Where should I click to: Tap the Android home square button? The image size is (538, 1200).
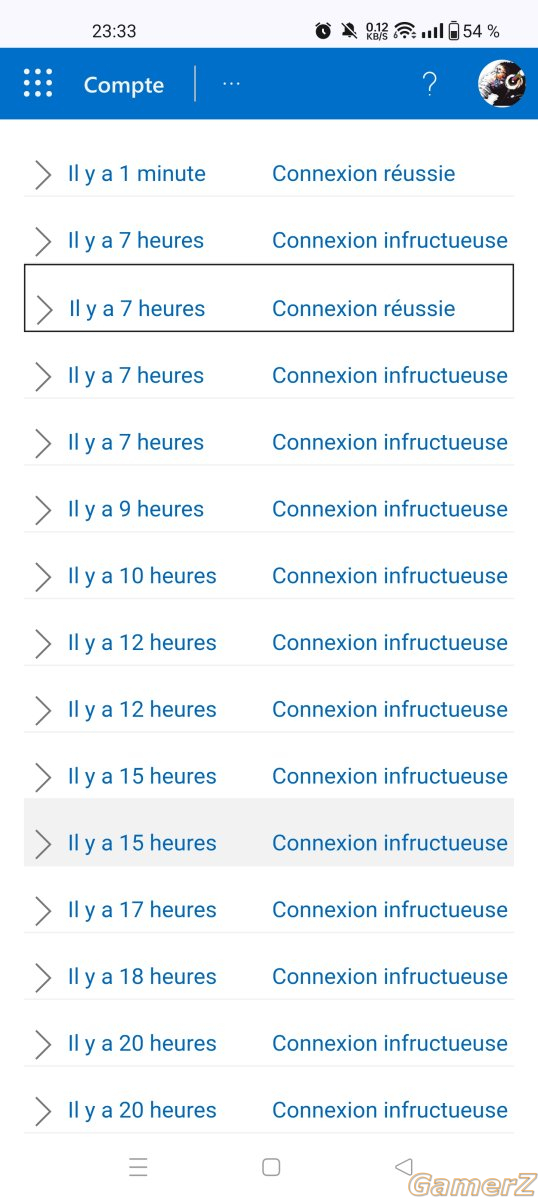270,1166
